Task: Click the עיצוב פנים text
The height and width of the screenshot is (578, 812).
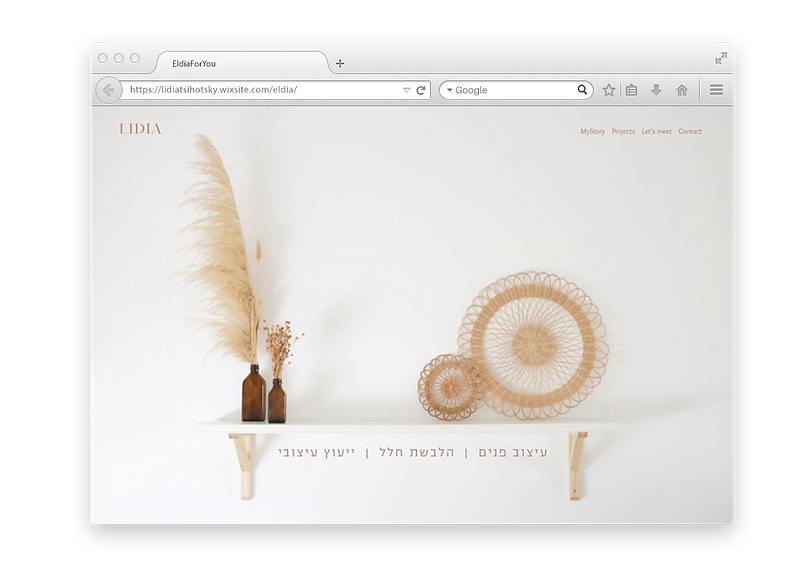Action: pos(513,453)
